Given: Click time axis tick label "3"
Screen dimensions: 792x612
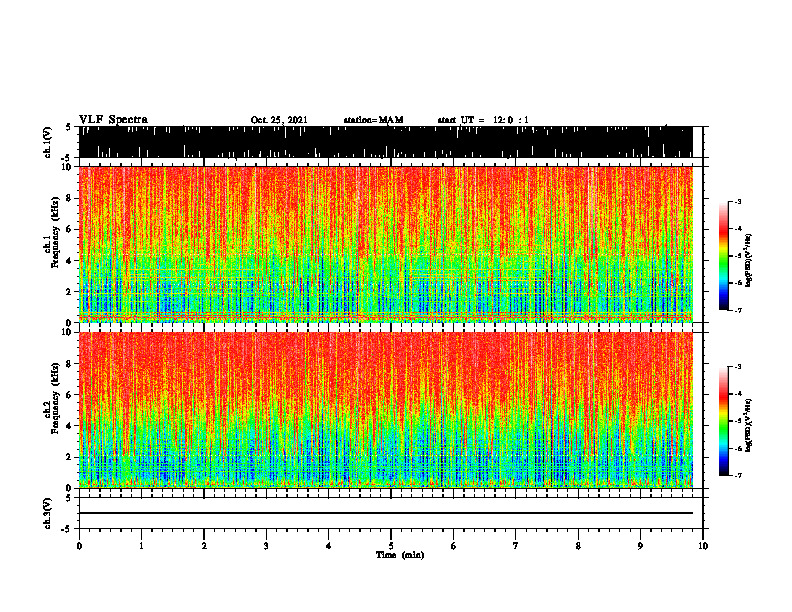Looking at the screenshot, I should coord(266,546).
